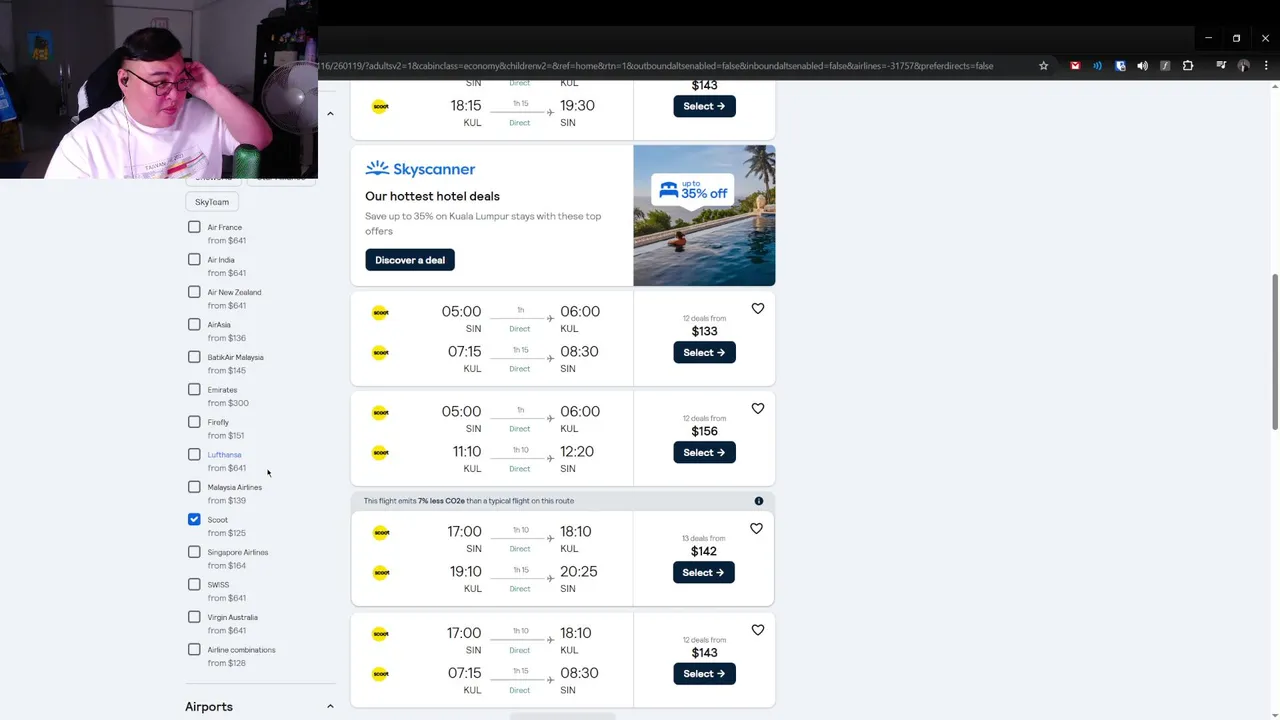Favorite the bottom $143 flight with the heart
Screen dimensions: 1280x720
[x=758, y=630]
